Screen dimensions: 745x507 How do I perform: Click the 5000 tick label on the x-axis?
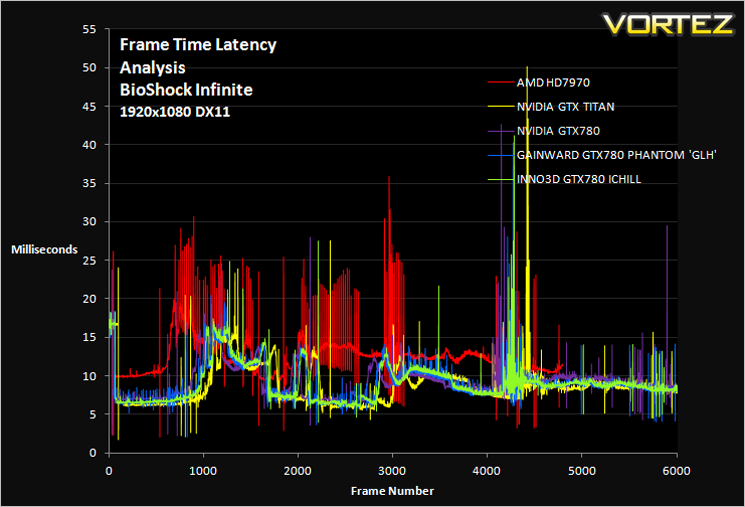pyautogui.click(x=582, y=471)
